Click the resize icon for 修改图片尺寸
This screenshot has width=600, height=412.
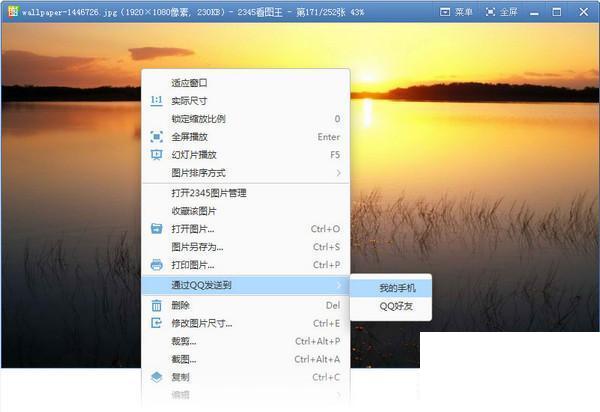pyautogui.click(x=157, y=323)
